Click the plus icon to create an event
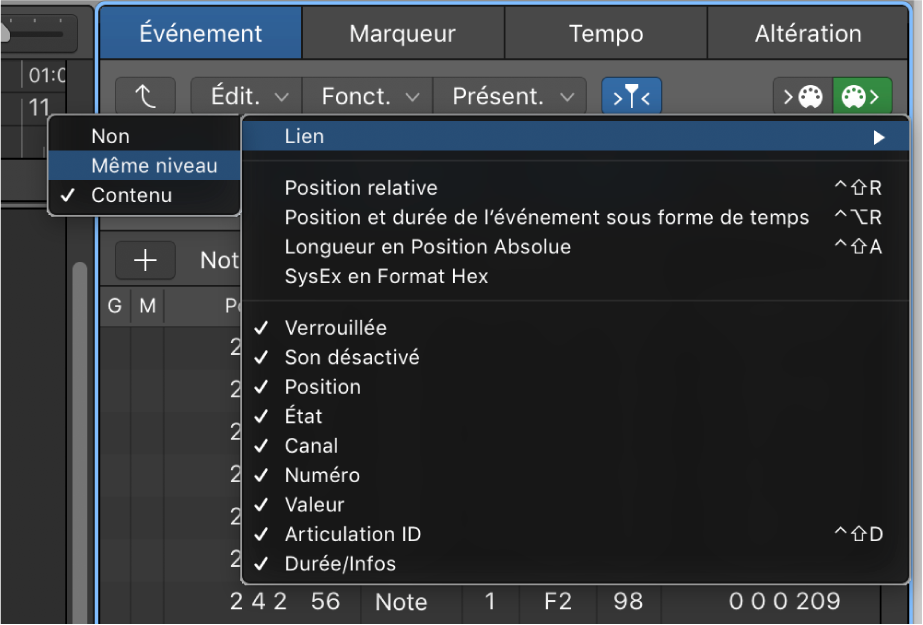The image size is (923, 625). coord(146,260)
